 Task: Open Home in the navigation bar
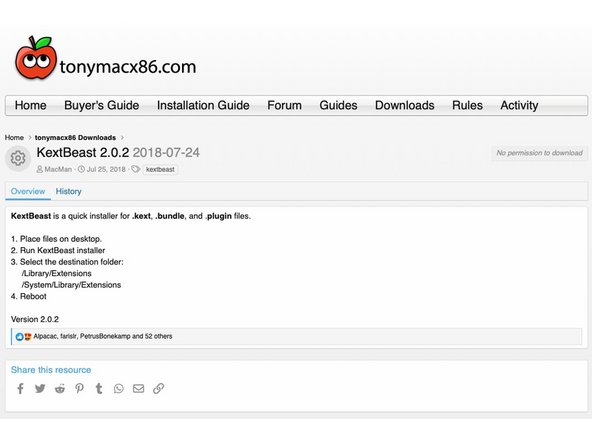31,105
